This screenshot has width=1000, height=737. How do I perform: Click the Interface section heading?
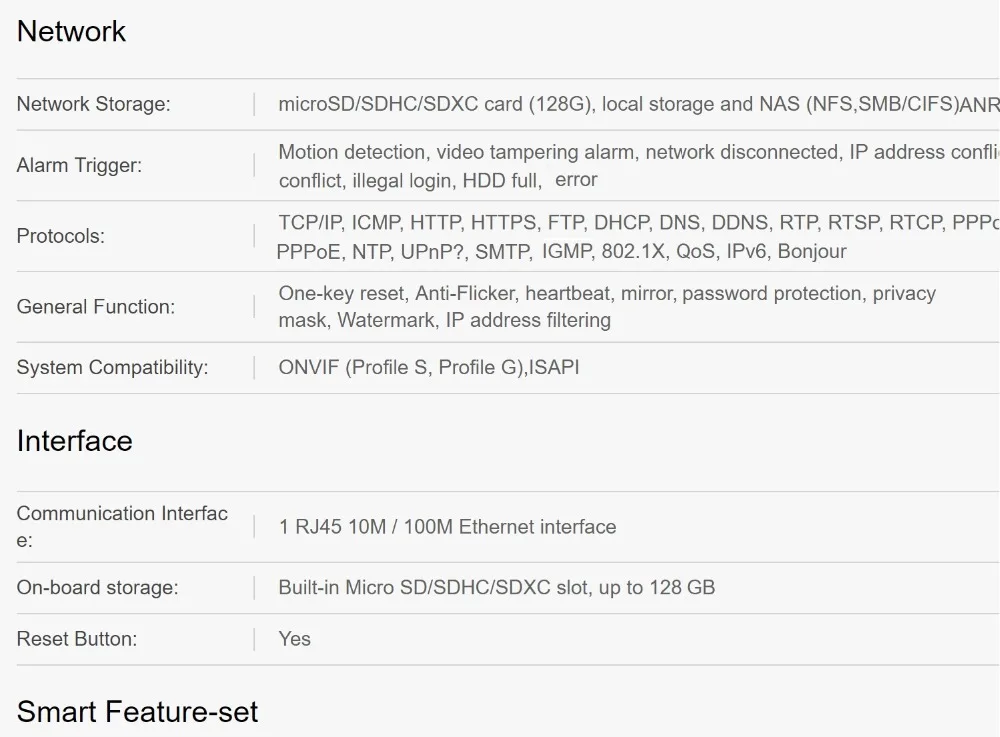tap(74, 441)
